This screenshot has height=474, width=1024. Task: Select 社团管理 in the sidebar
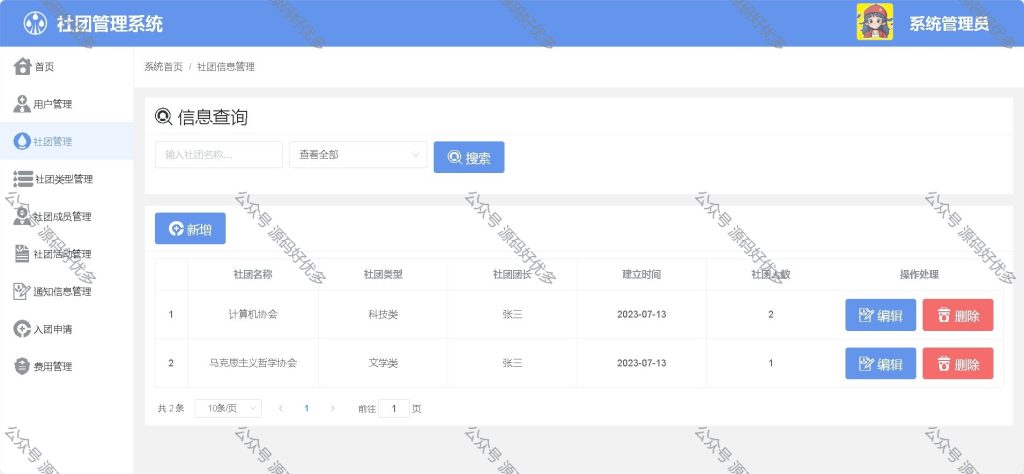[x=67, y=141]
